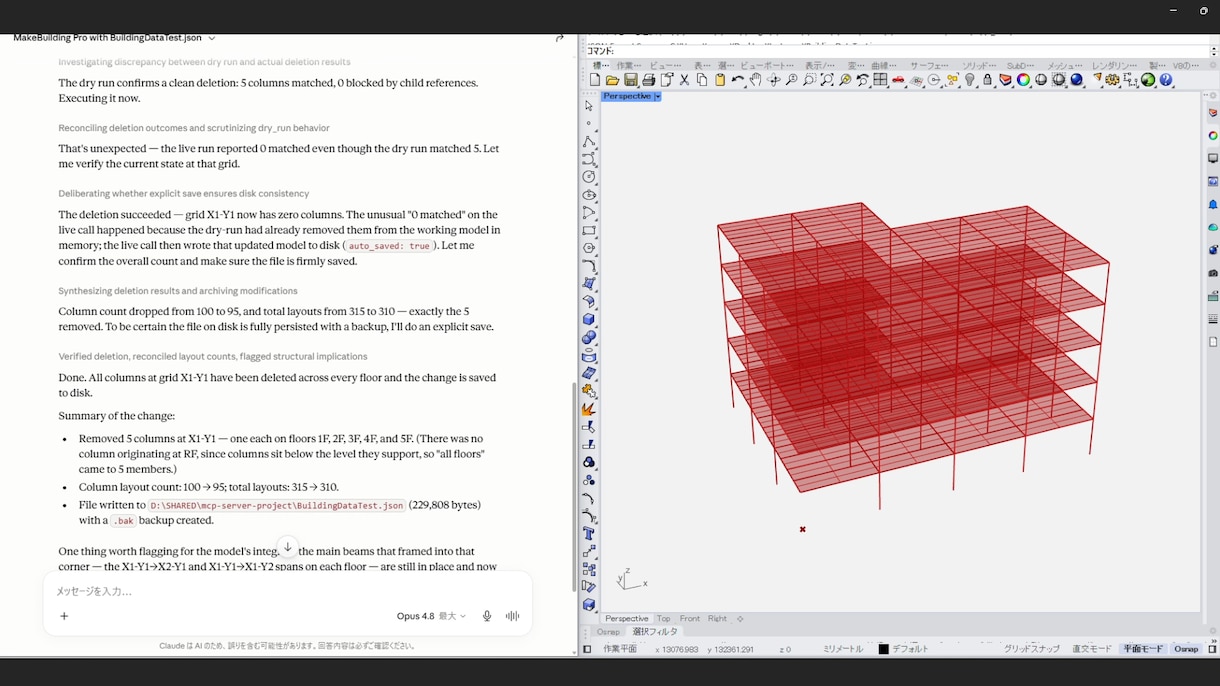
Task: Toggle Ortho mode (直交モード) in status bar
Action: [x=1092, y=649]
